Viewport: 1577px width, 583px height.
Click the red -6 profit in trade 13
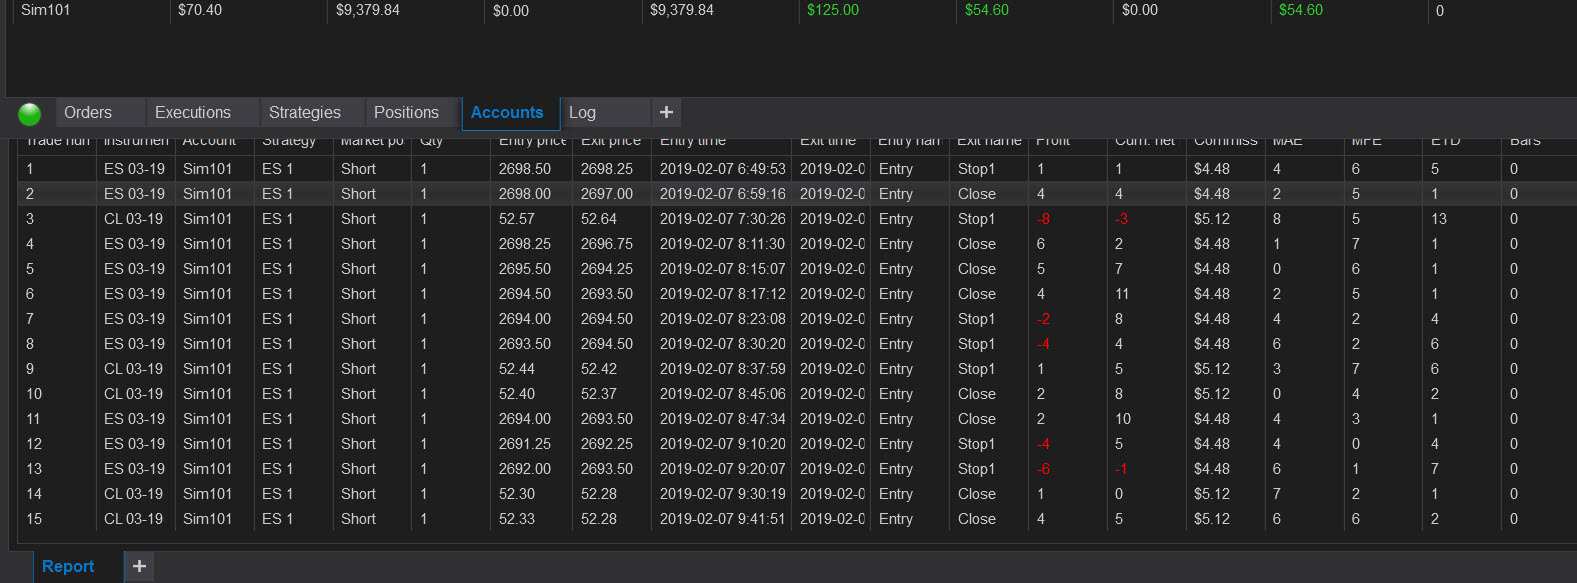[1043, 469]
